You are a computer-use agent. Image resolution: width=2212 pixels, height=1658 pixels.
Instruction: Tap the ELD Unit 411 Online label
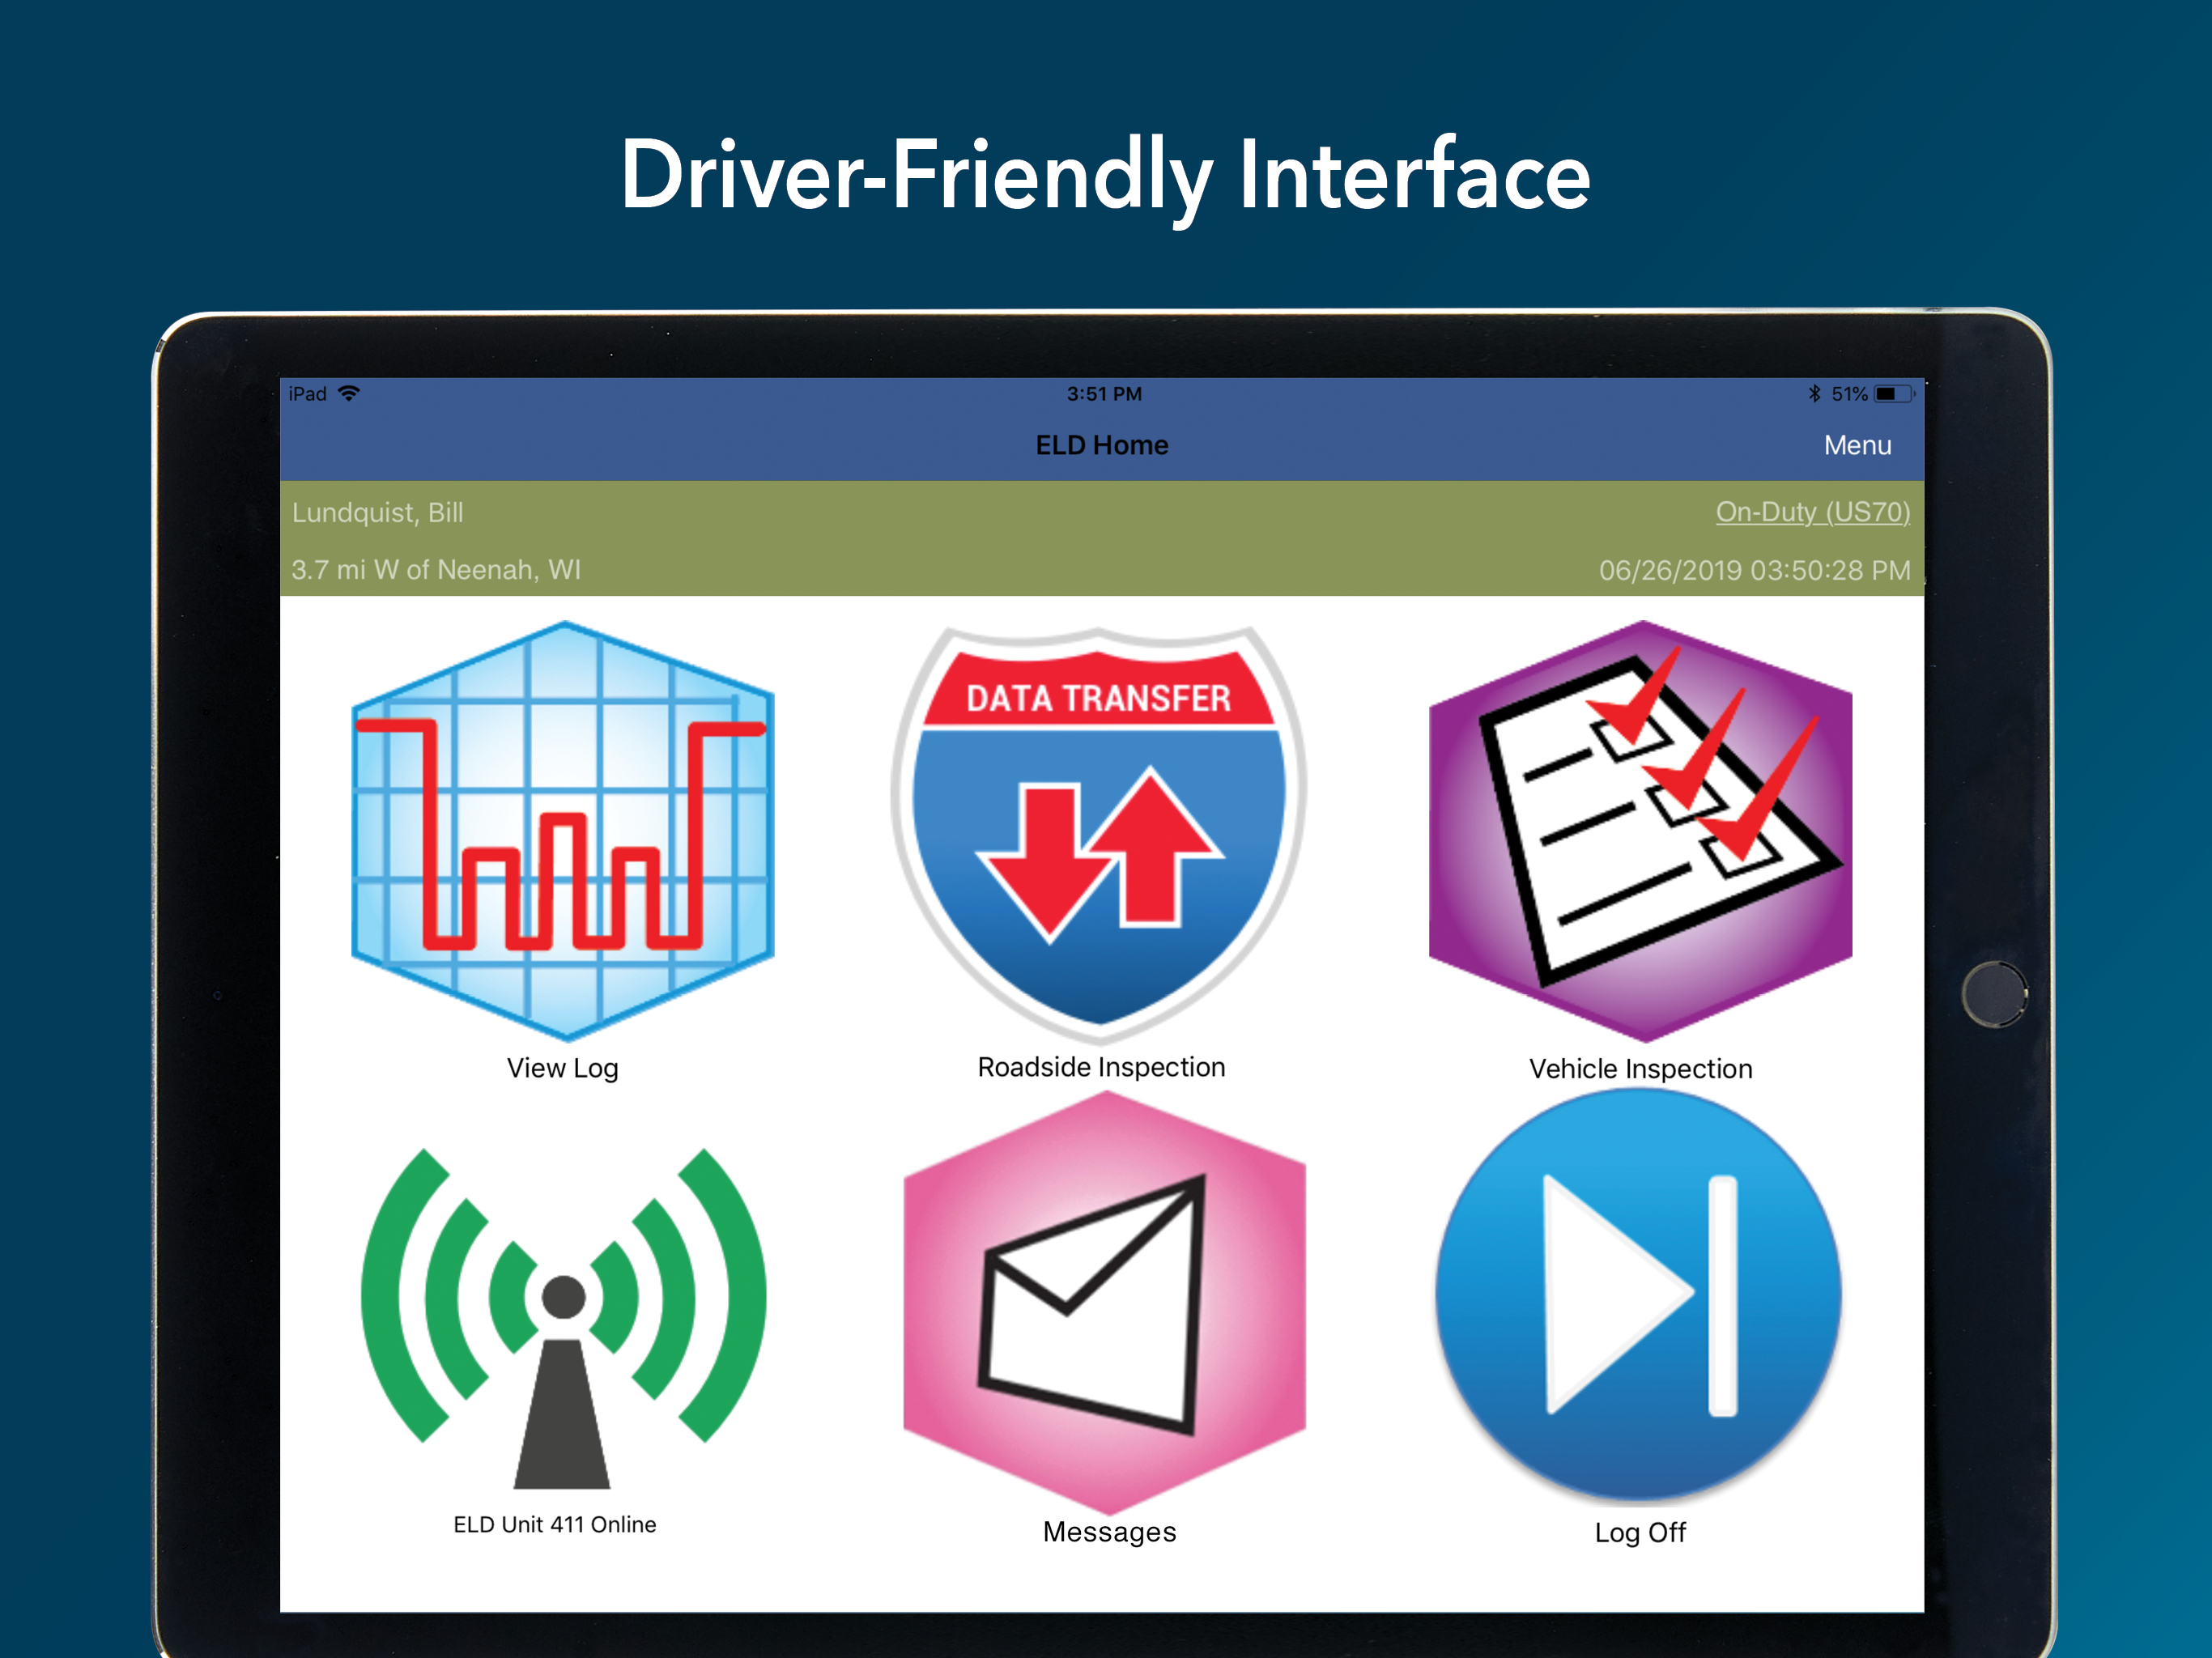555,1524
